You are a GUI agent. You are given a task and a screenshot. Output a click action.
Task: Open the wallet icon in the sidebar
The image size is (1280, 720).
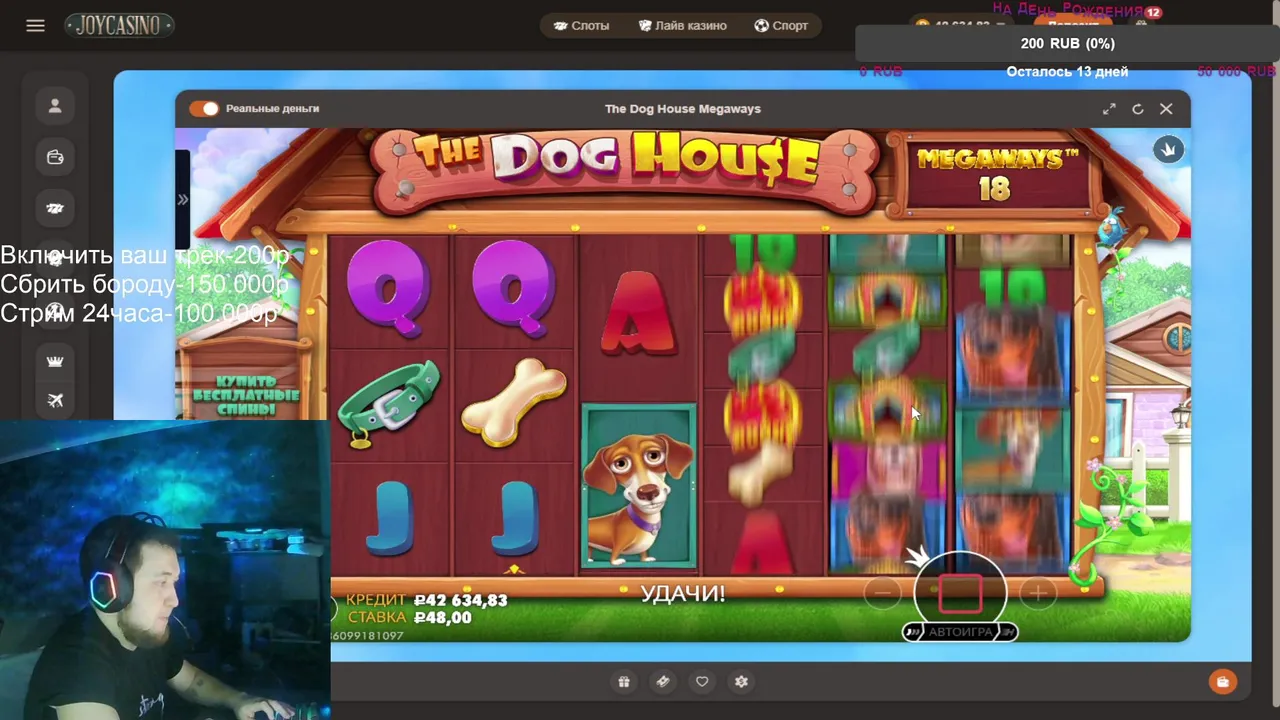click(x=55, y=157)
